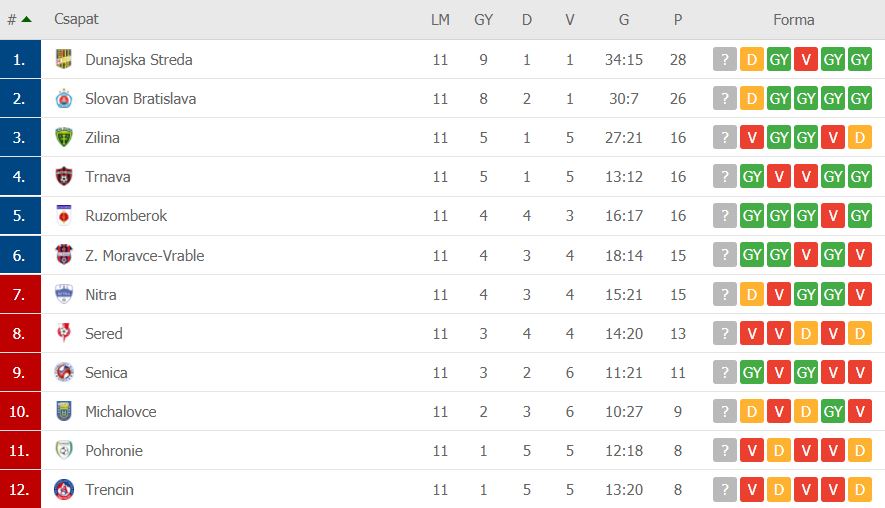Click the Csapat column header
Image resolution: width=885 pixels, height=508 pixels.
[x=76, y=20]
